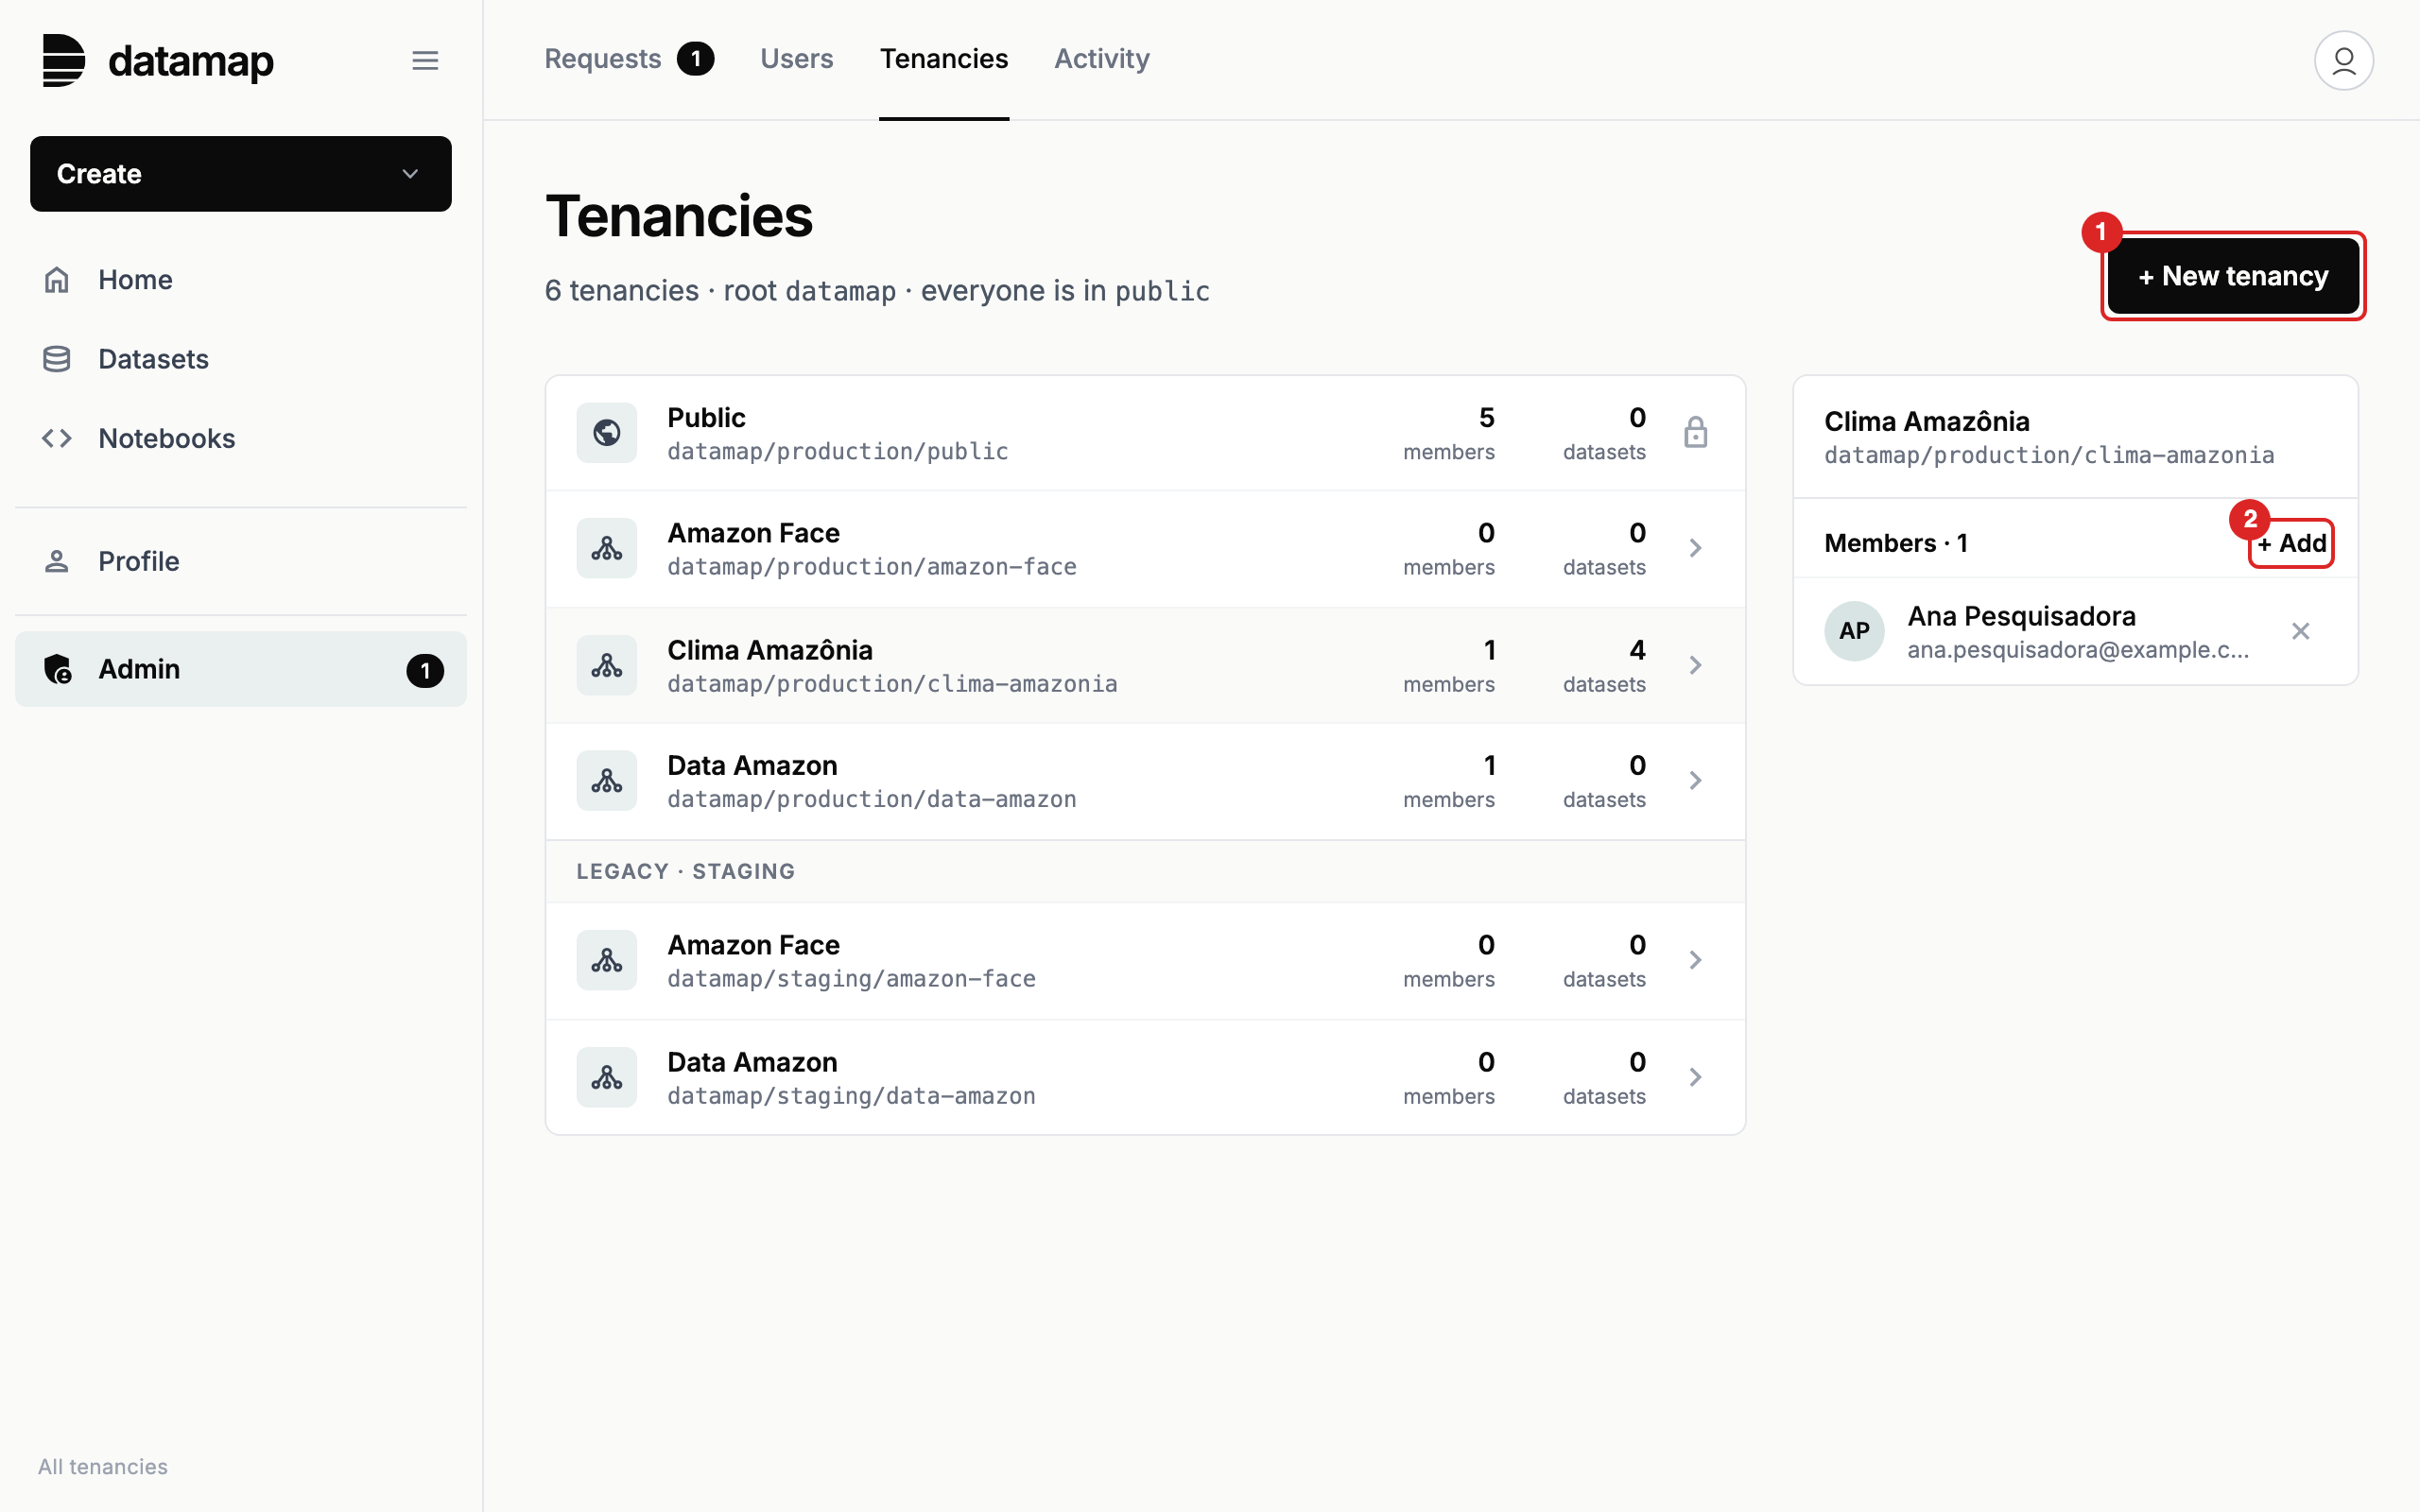Viewport: 2420px width, 1512px height.
Task: Click the Admin shield icon
Action: (58, 669)
